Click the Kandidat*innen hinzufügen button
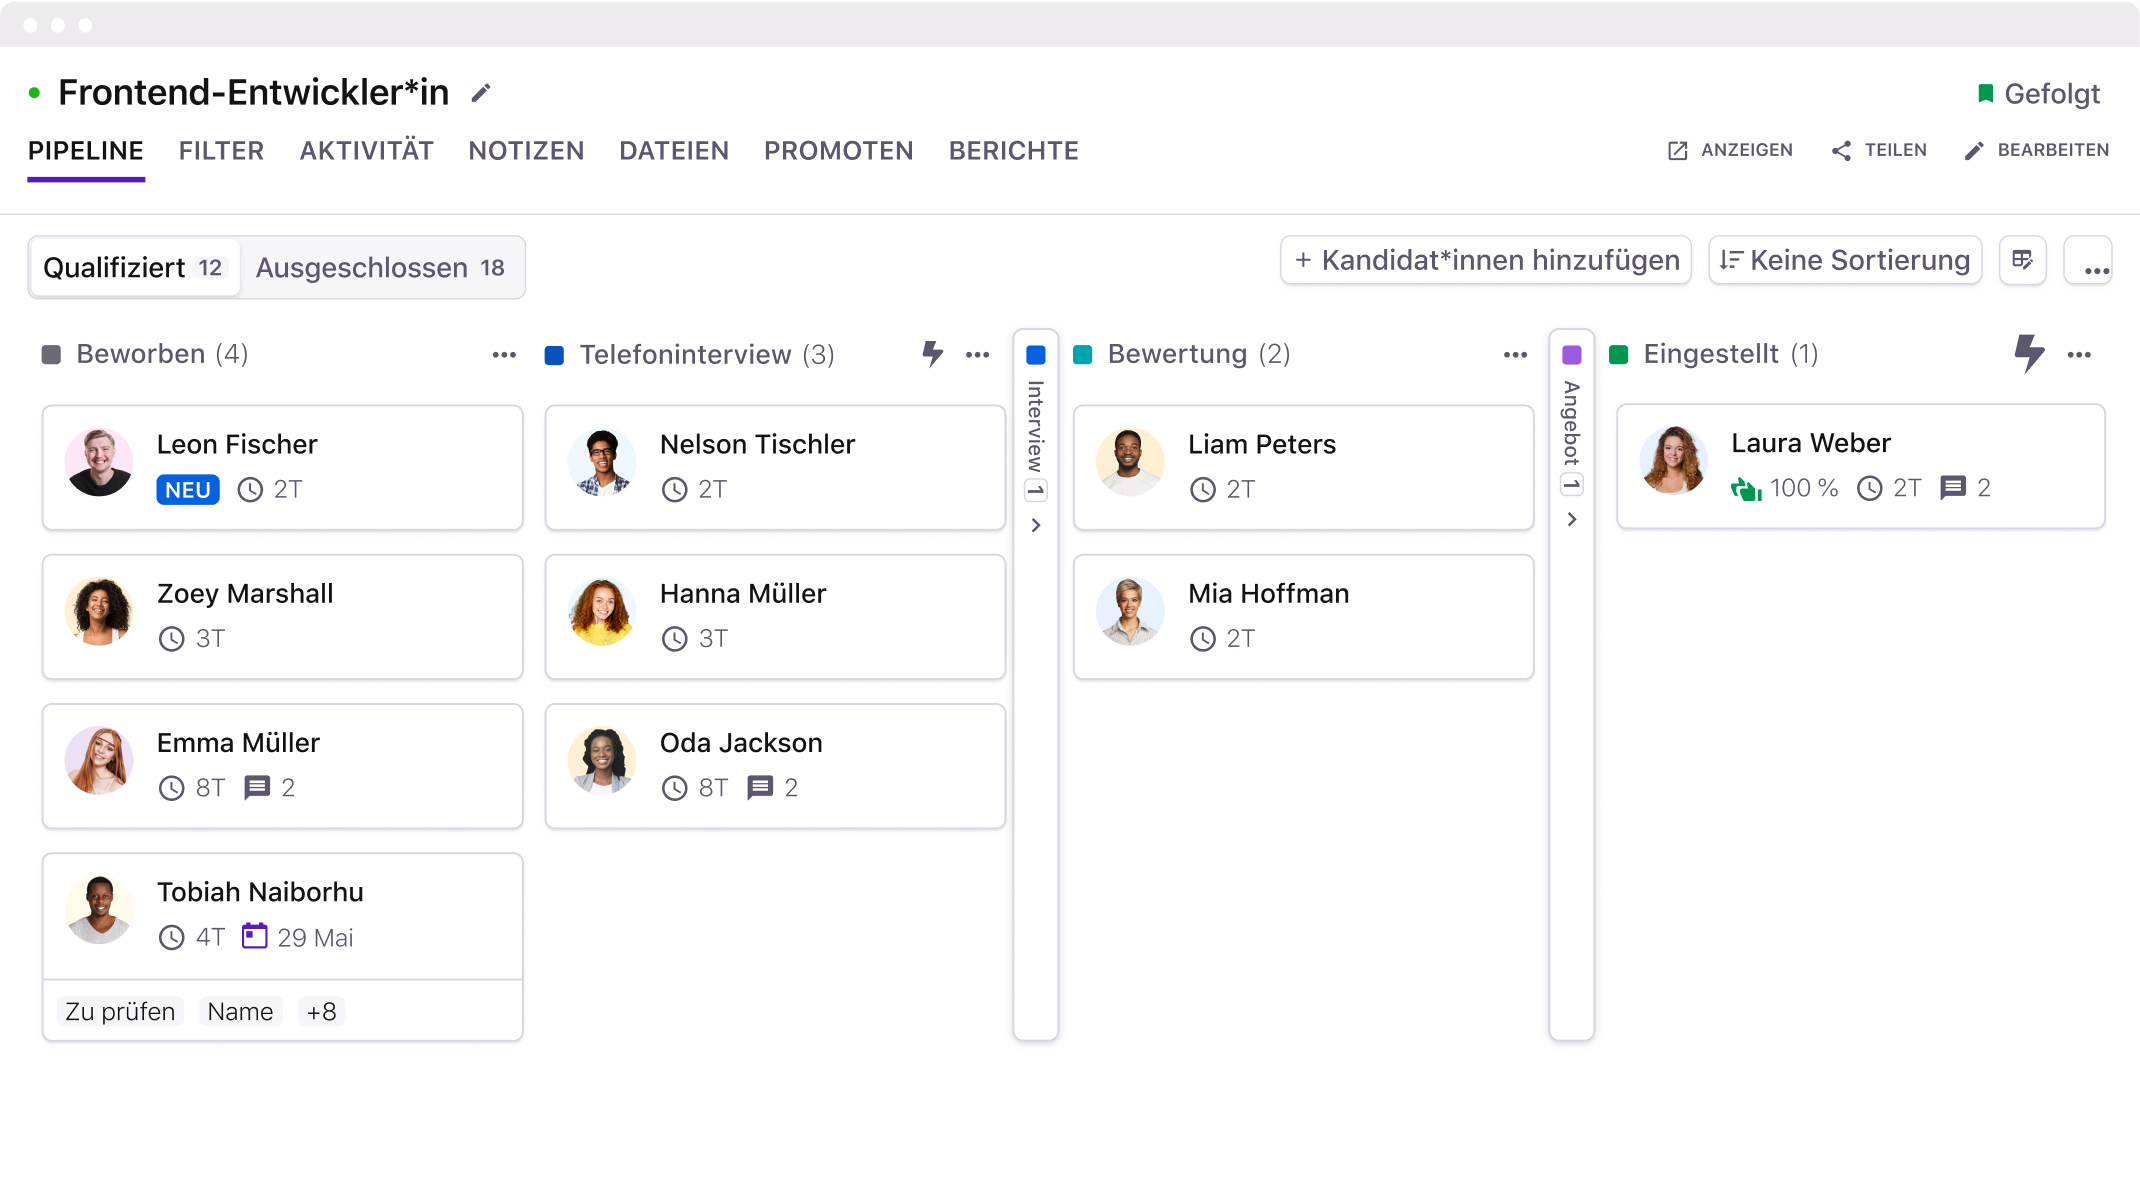2140x1204 pixels. [x=1486, y=260]
